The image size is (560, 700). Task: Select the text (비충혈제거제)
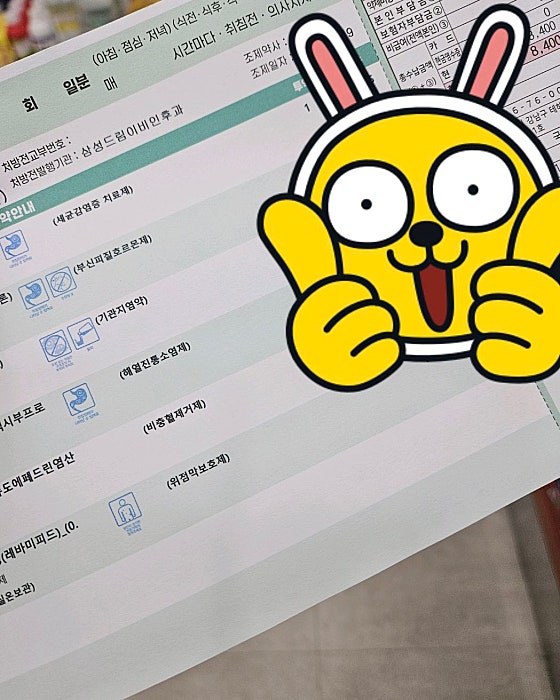point(175,417)
